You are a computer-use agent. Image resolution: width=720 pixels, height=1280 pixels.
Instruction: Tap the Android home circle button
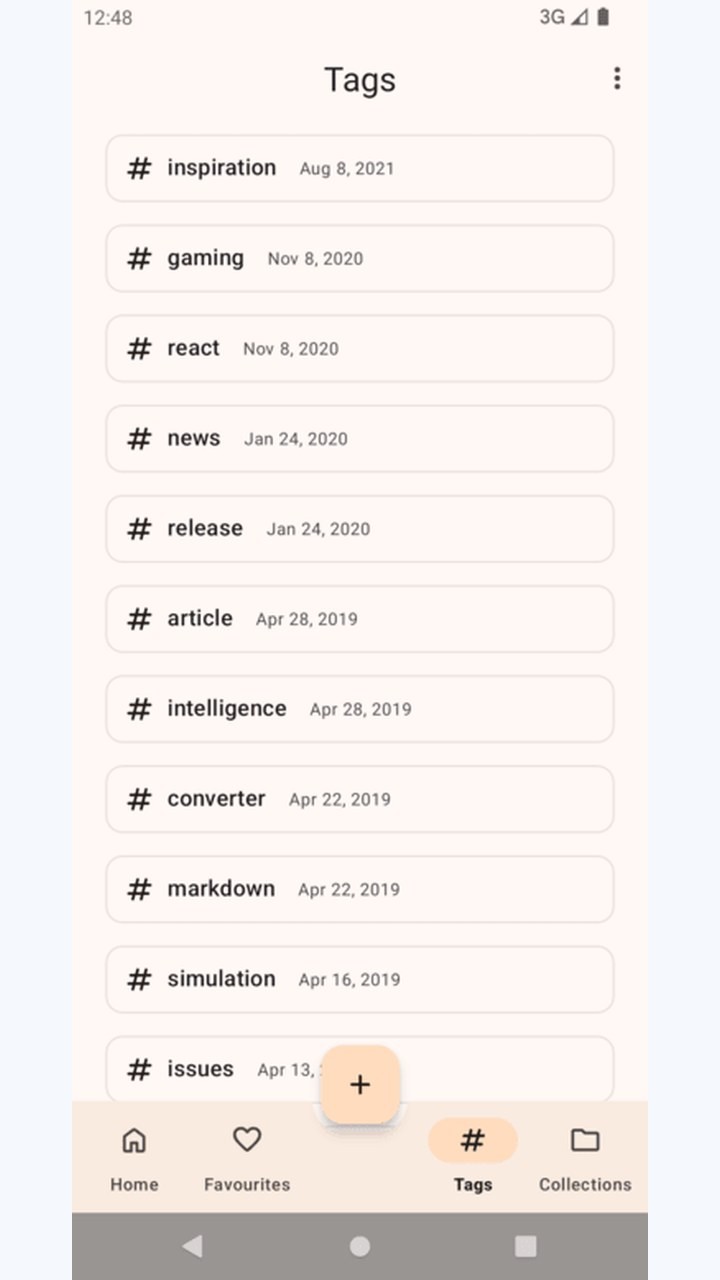(360, 1245)
